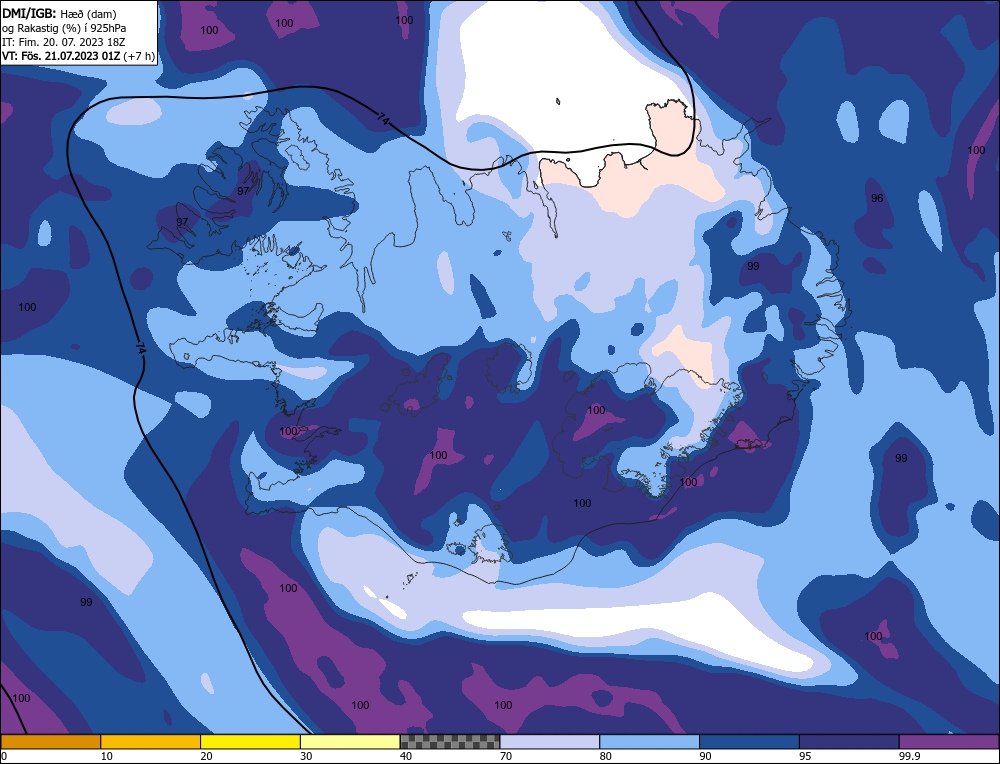The image size is (1000, 764).
Task: Click the lower-left '97' value in the Westfjords
Action: click(182, 222)
